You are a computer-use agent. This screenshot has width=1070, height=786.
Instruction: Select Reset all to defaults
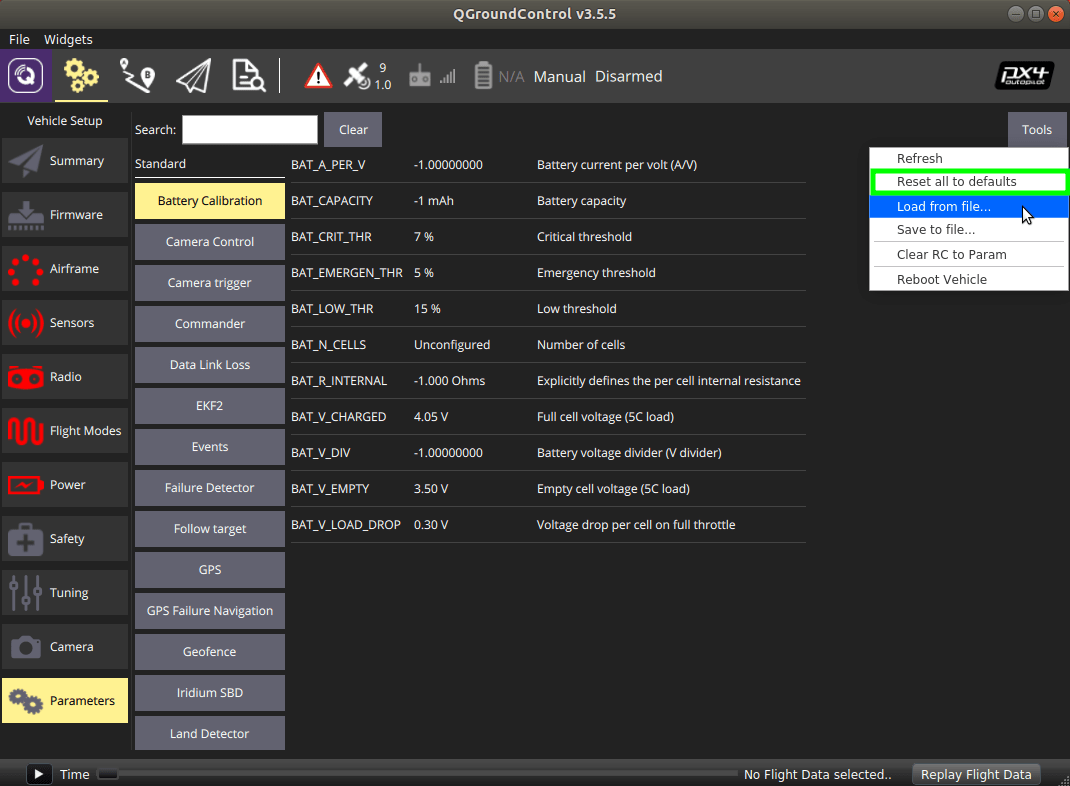[968, 181]
